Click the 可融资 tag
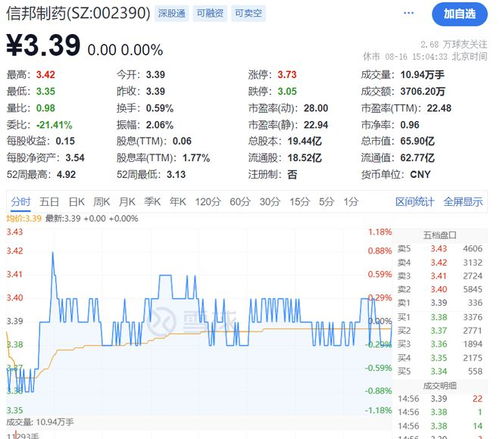The image size is (500, 439). click(x=210, y=13)
